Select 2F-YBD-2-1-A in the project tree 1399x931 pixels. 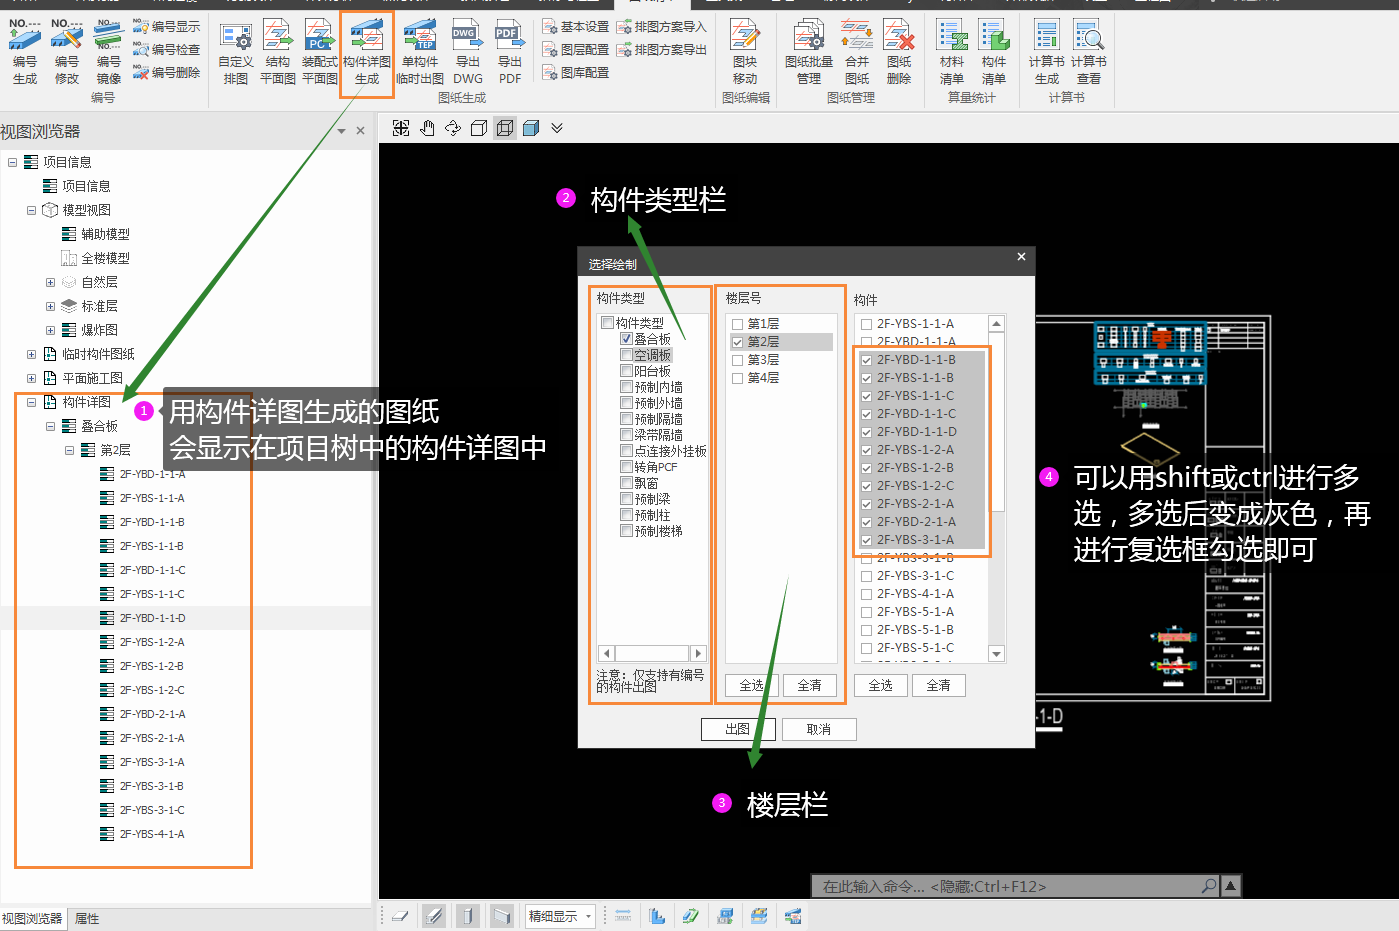pyautogui.click(x=152, y=714)
